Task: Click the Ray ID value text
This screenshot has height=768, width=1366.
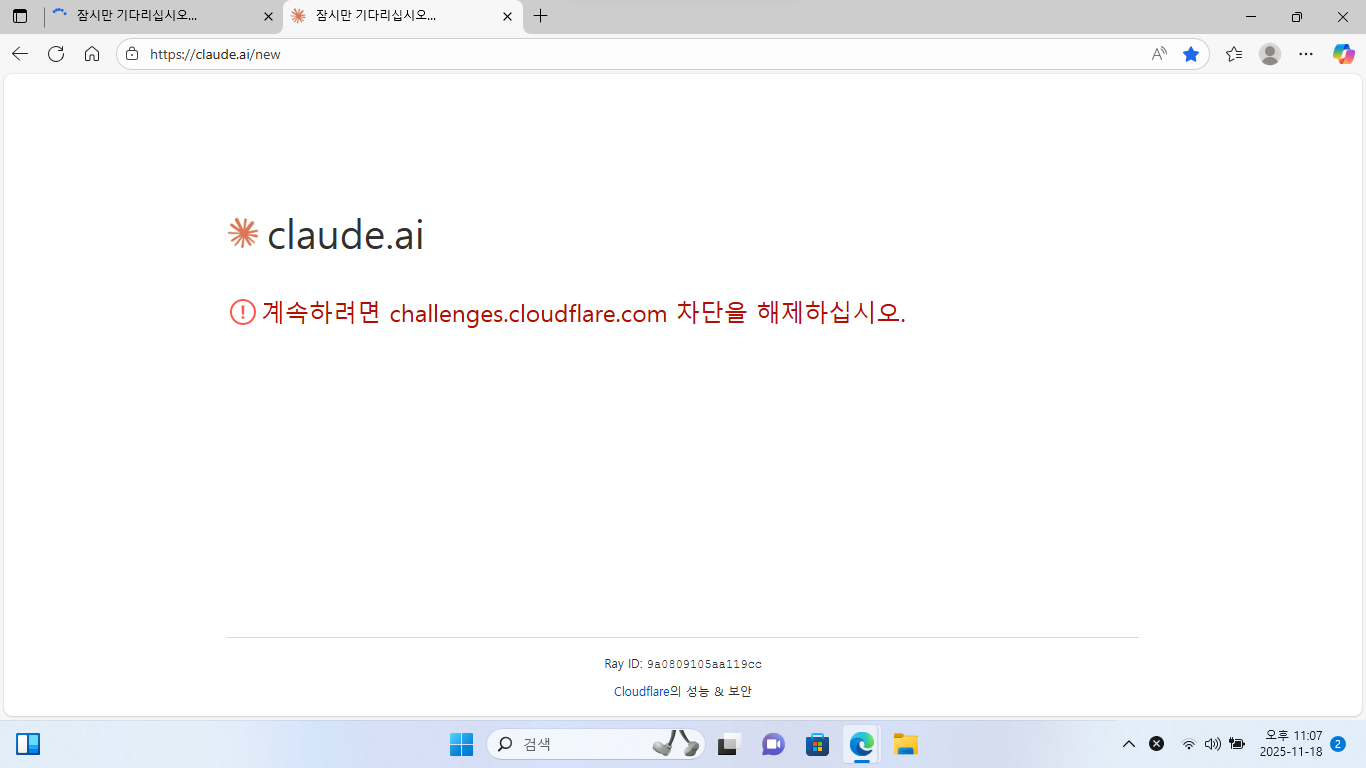Action: click(x=704, y=664)
